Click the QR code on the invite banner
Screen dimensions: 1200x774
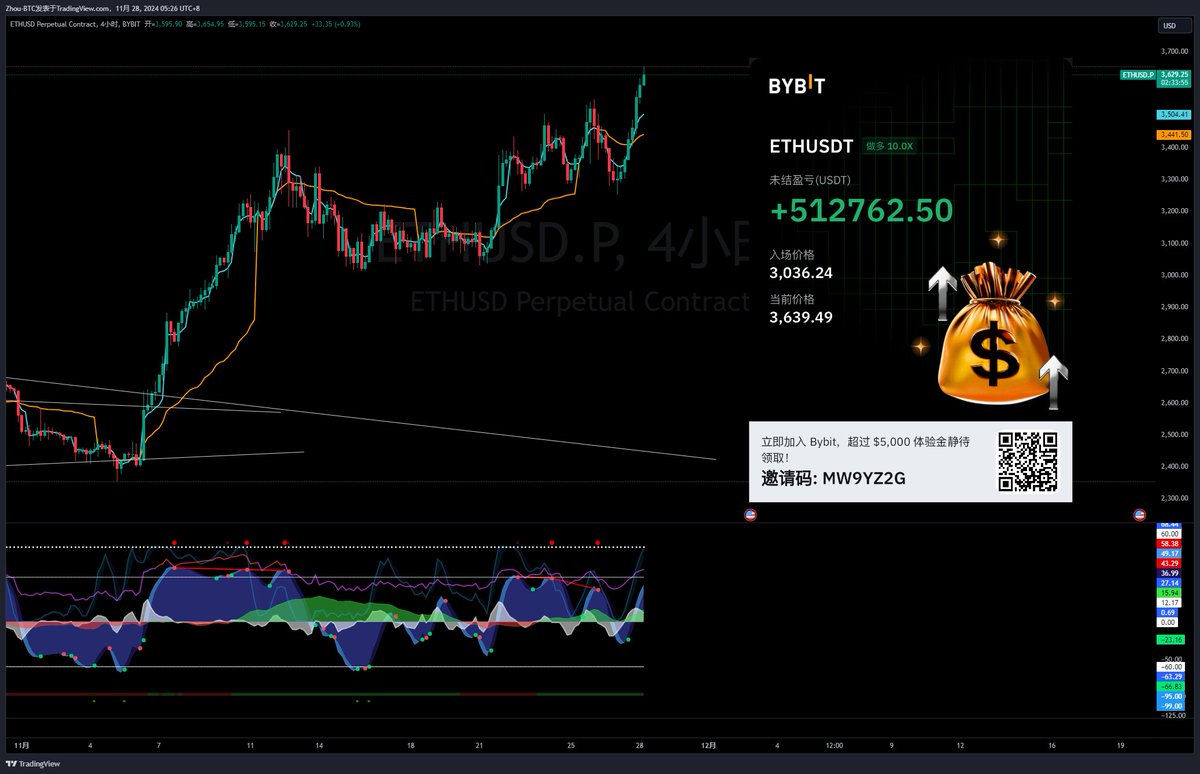(1028, 461)
